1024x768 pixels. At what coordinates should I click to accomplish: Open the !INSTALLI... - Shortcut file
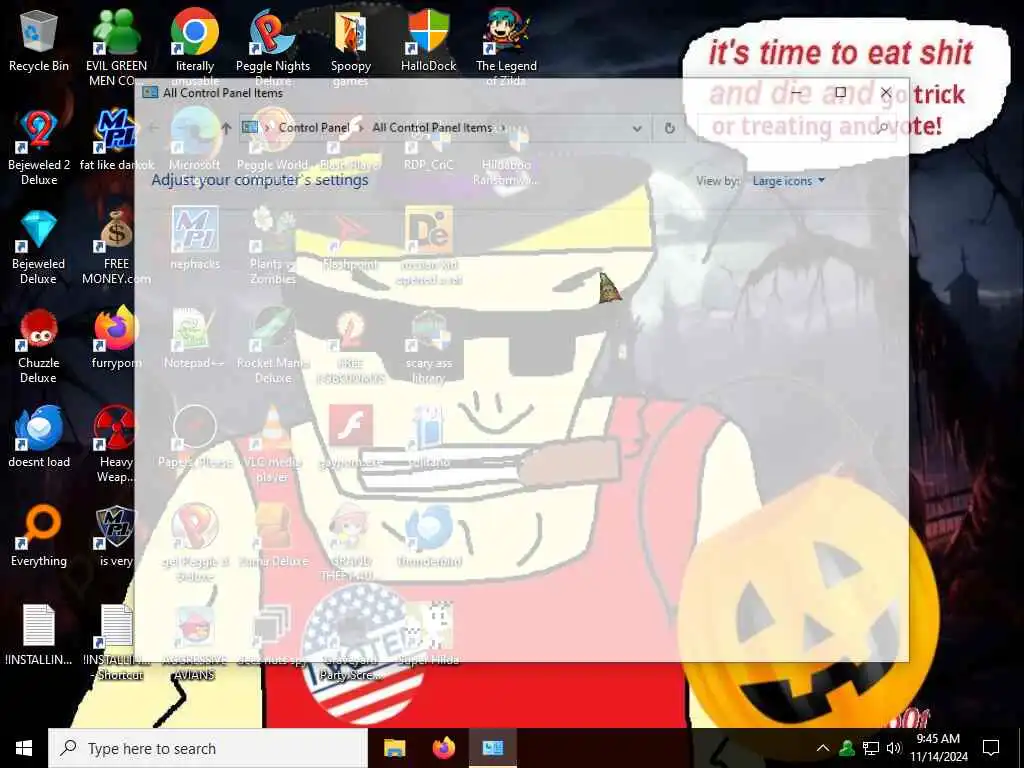(116, 643)
